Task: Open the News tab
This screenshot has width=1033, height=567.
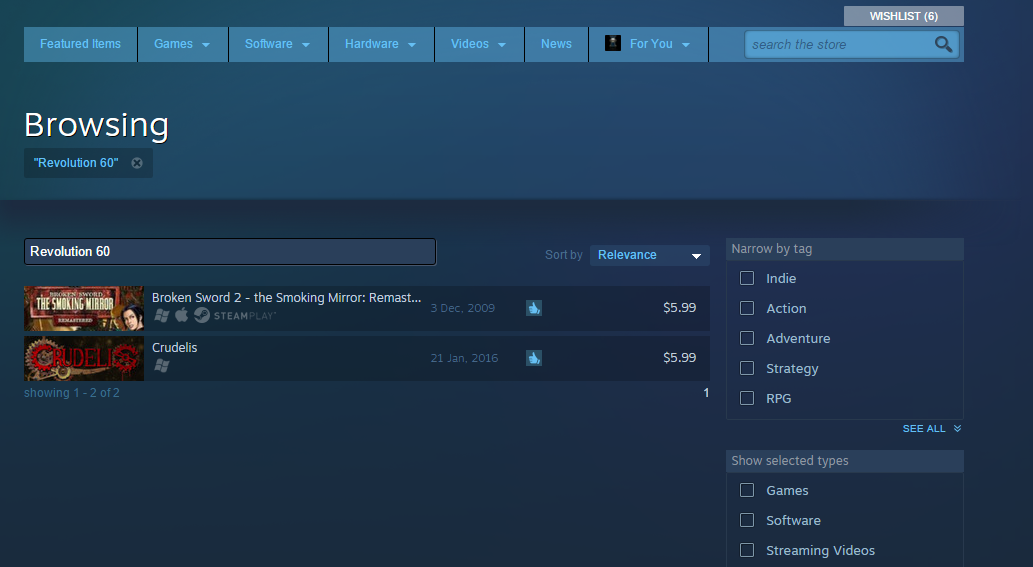Action: [556, 44]
